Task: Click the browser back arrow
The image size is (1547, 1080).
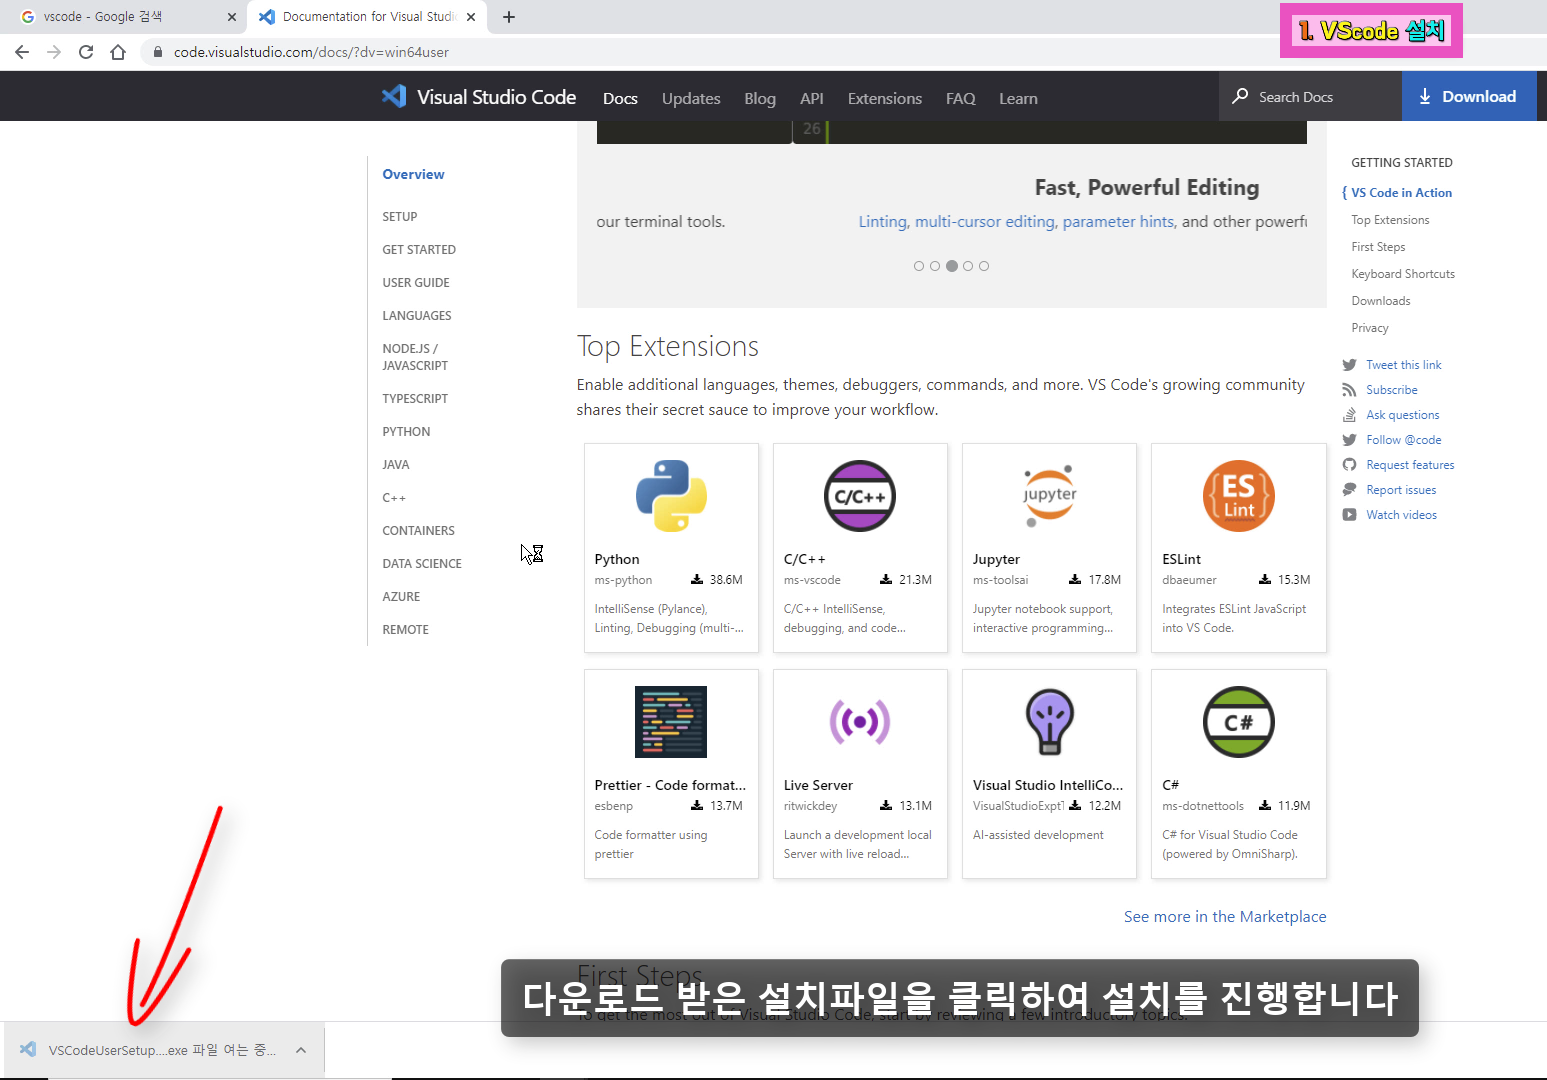Action: tap(22, 52)
